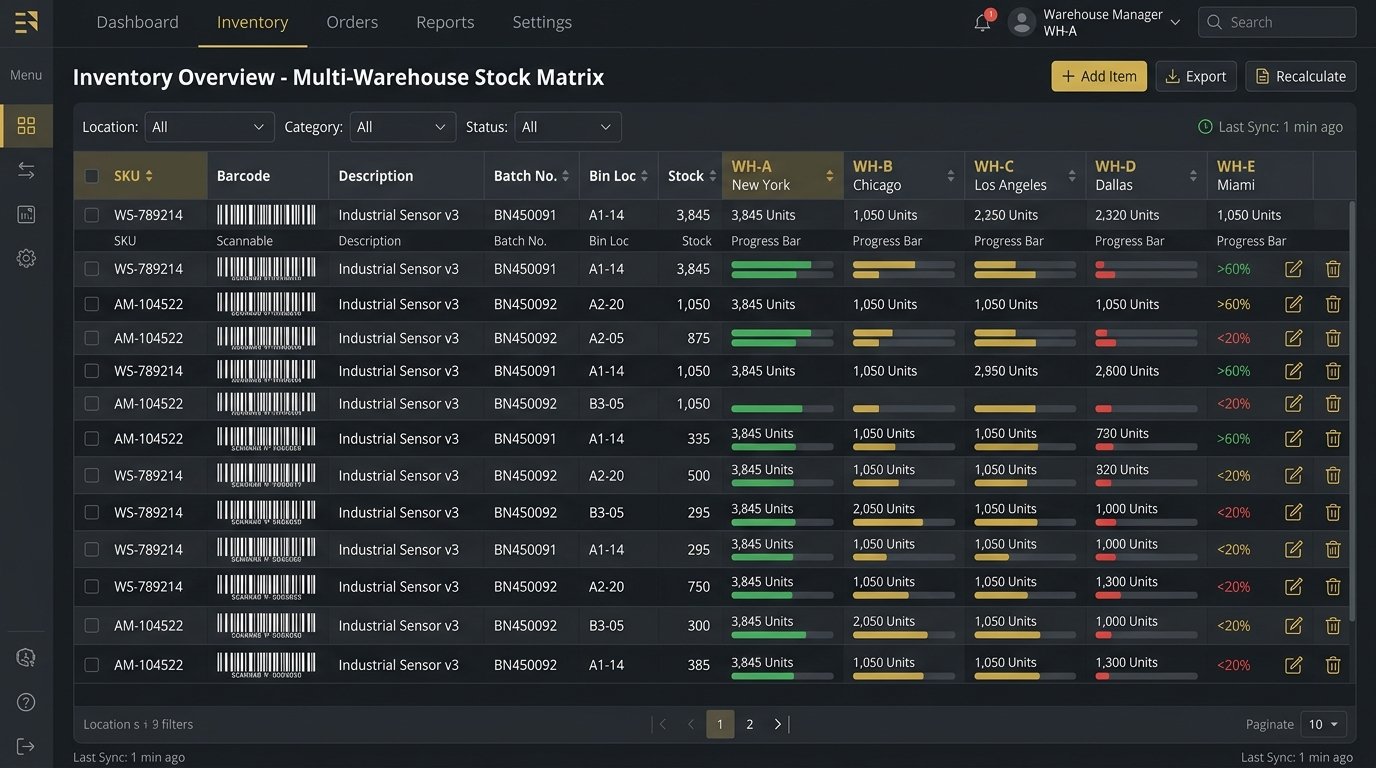Select the Inventory tab
Screen dimensions: 1376x768
pyautogui.click(x=252, y=22)
